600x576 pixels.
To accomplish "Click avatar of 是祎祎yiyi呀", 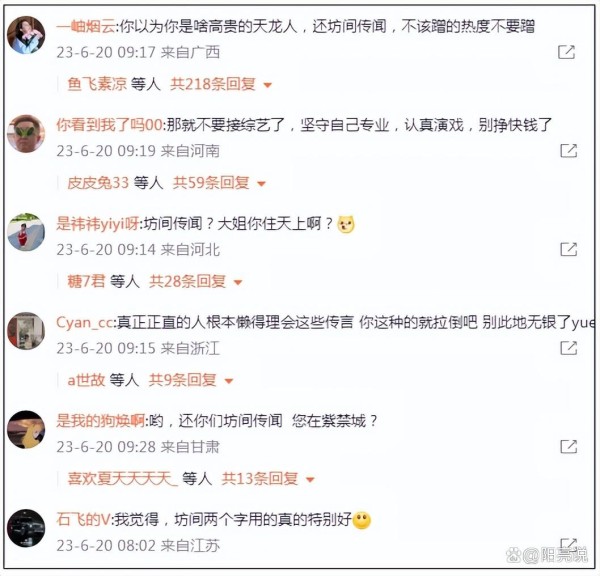I will pos(26,232).
